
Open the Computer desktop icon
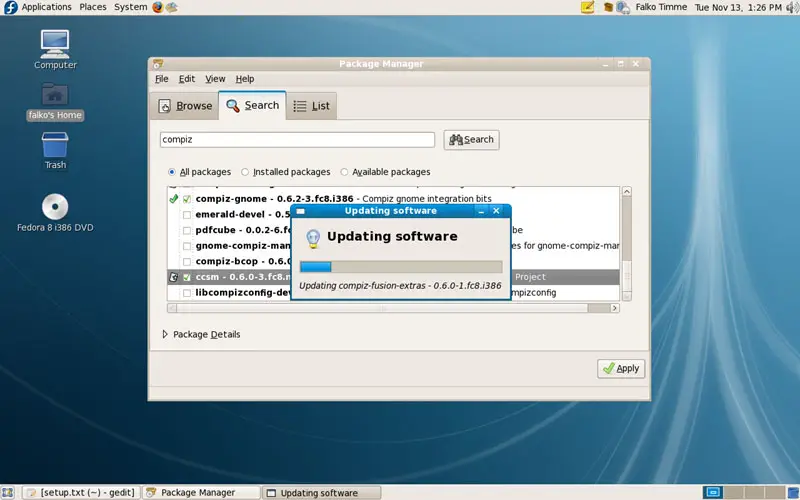(55, 49)
